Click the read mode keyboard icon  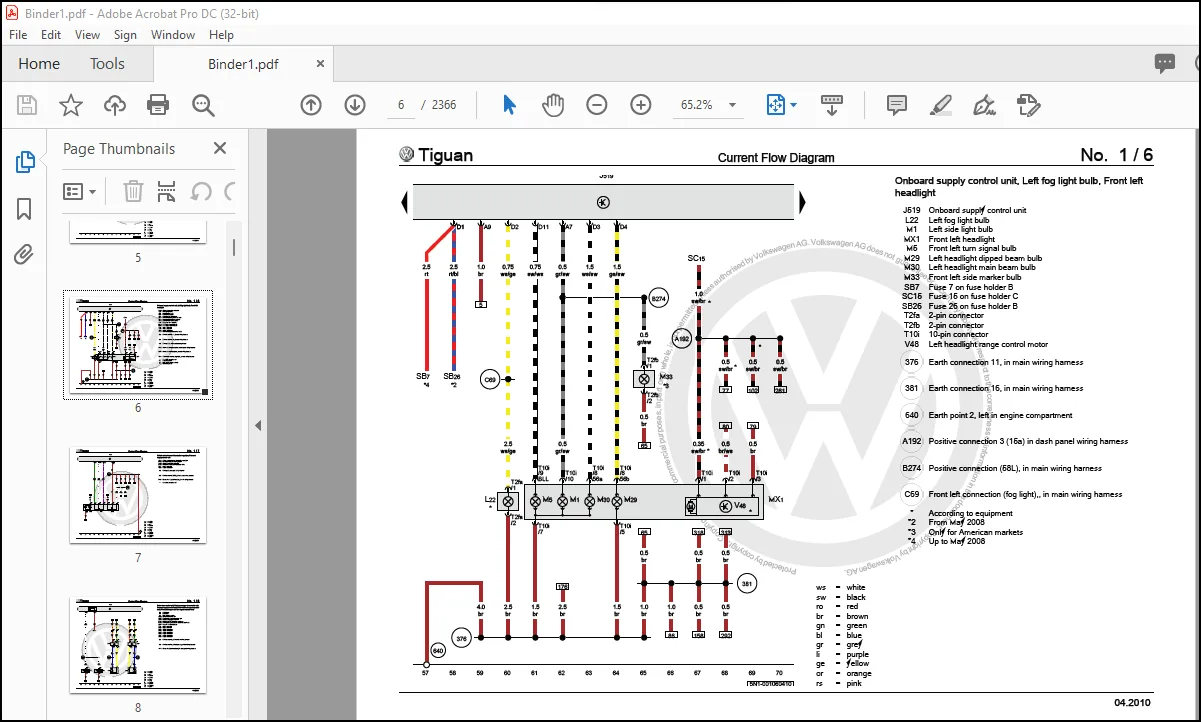(x=833, y=104)
